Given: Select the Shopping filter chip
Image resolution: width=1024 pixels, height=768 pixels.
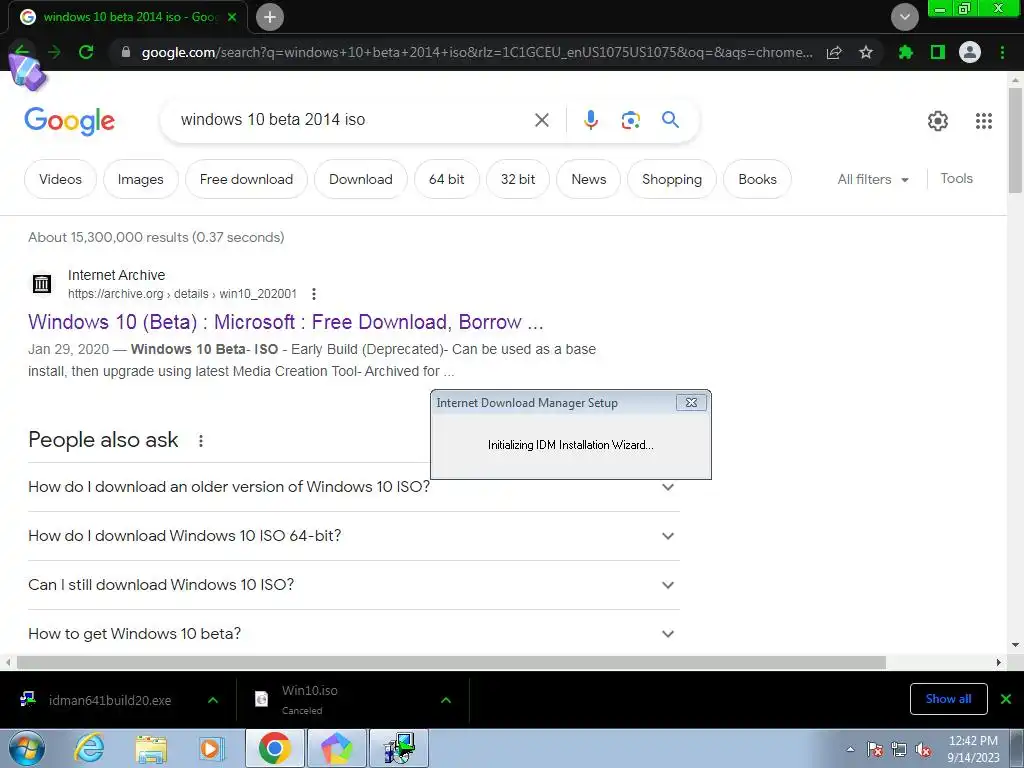Looking at the screenshot, I should [x=672, y=179].
